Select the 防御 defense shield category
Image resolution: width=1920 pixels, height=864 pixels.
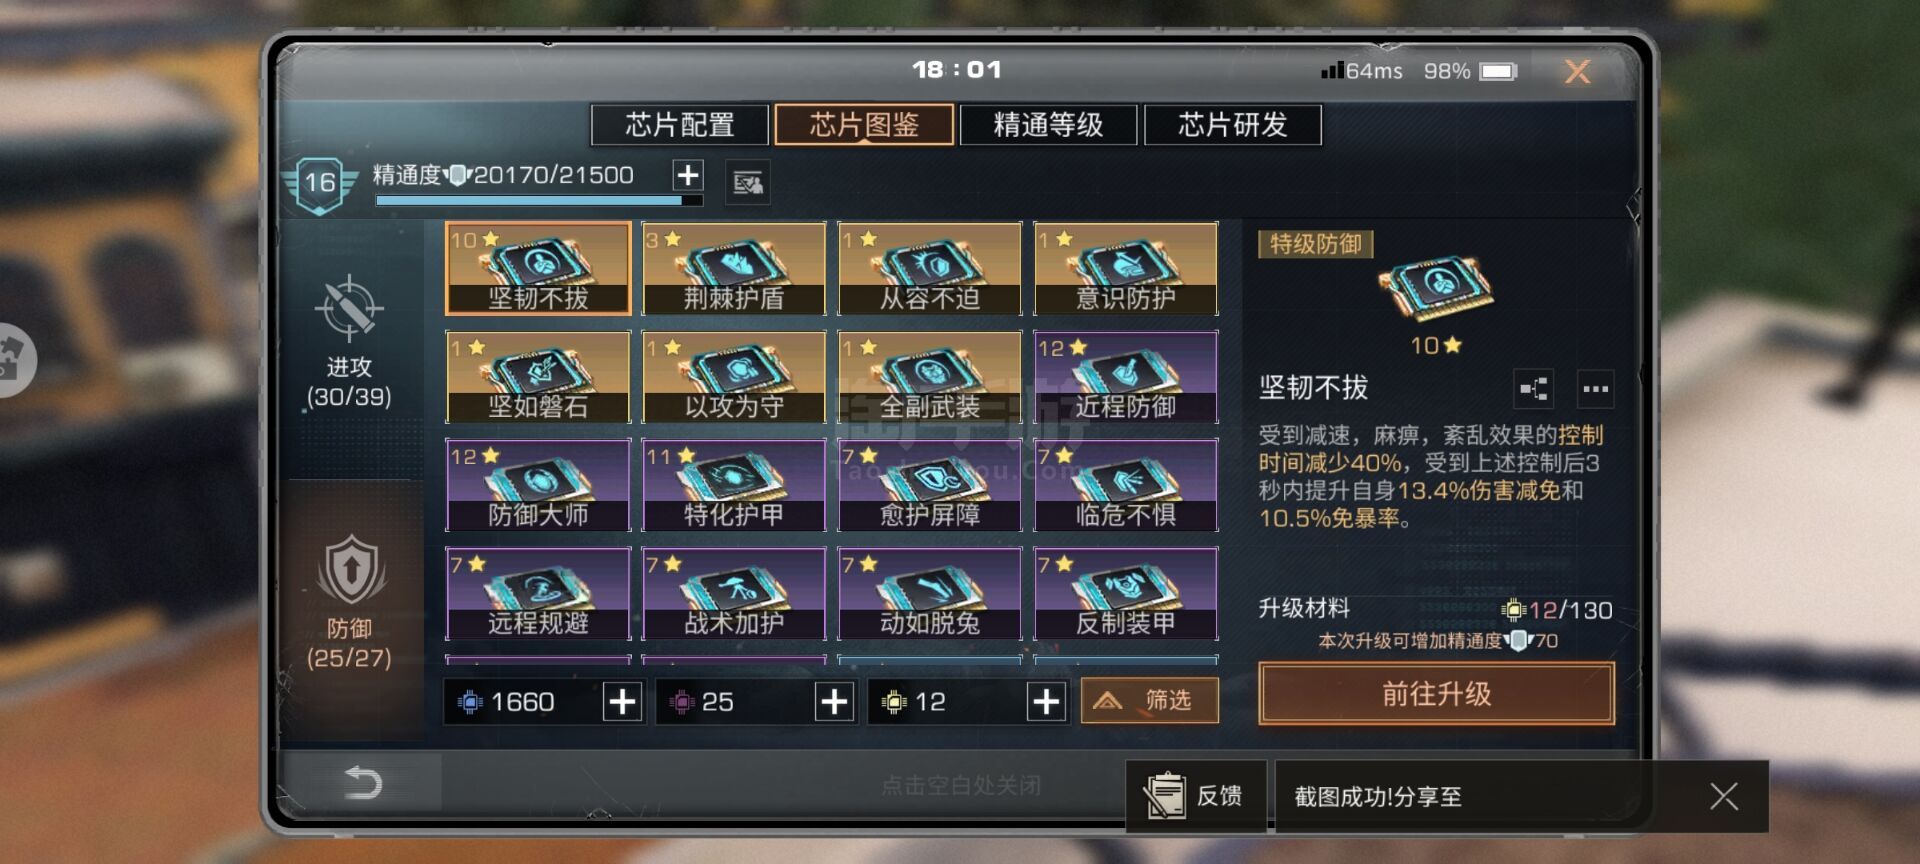click(350, 570)
